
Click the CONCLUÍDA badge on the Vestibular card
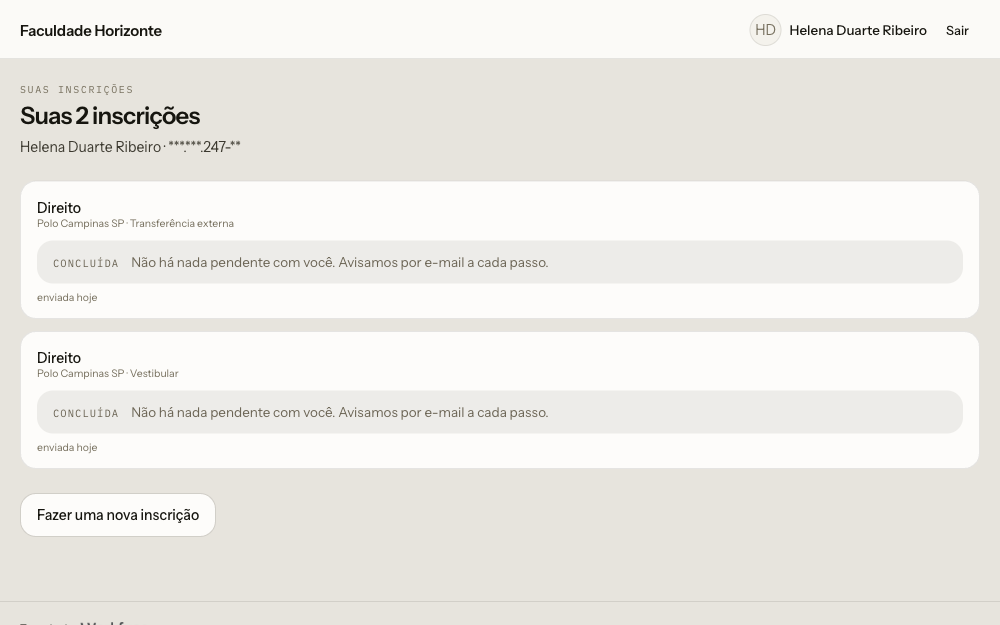(x=85, y=413)
